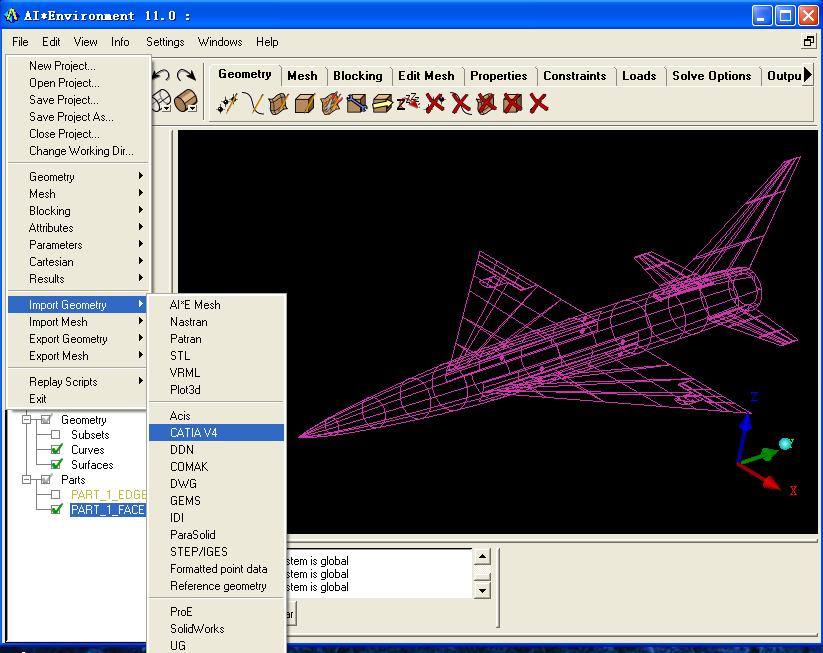Select the Delete Surface tool
Screen dimensions: 823x653
coord(487,103)
